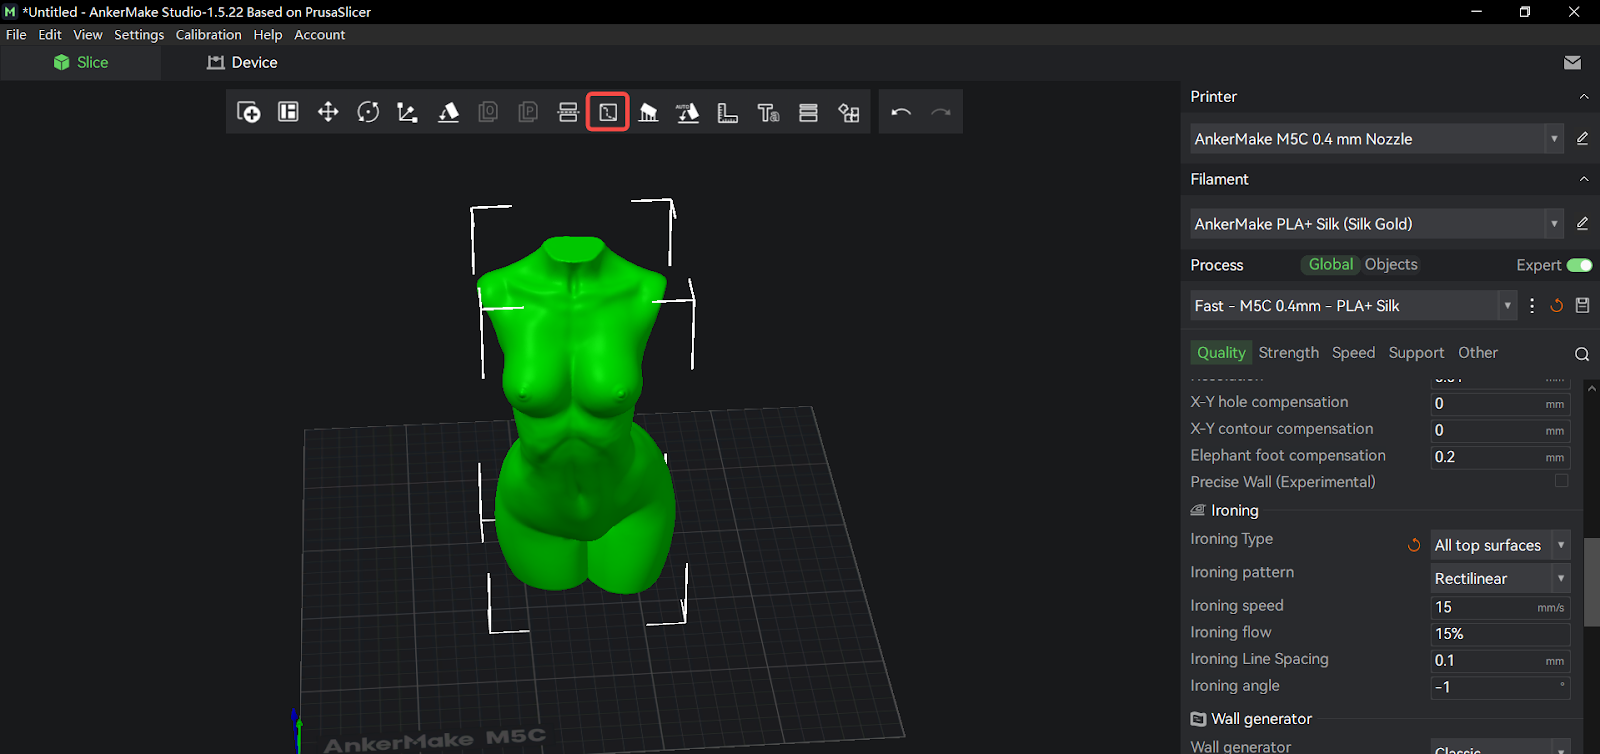
Task: Click the X-Y contour compensation field
Action: [1500, 430]
